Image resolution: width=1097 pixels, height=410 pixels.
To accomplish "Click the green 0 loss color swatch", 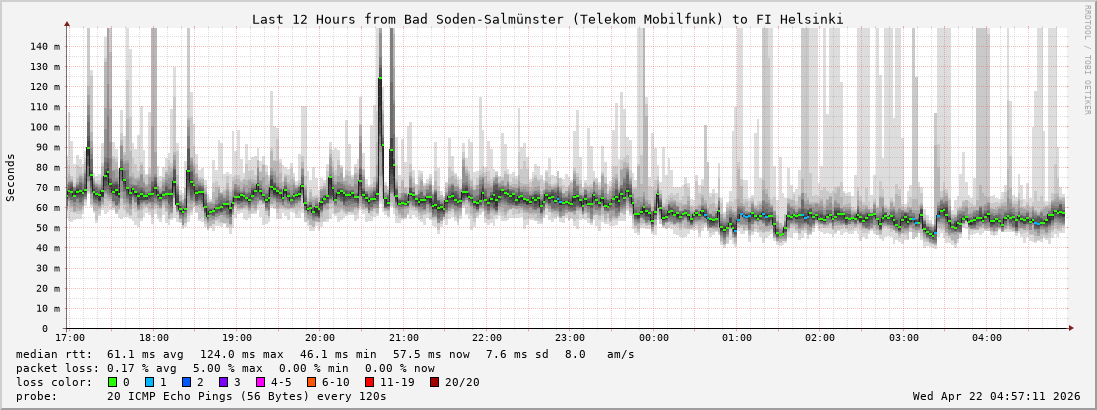I will click(x=112, y=382).
